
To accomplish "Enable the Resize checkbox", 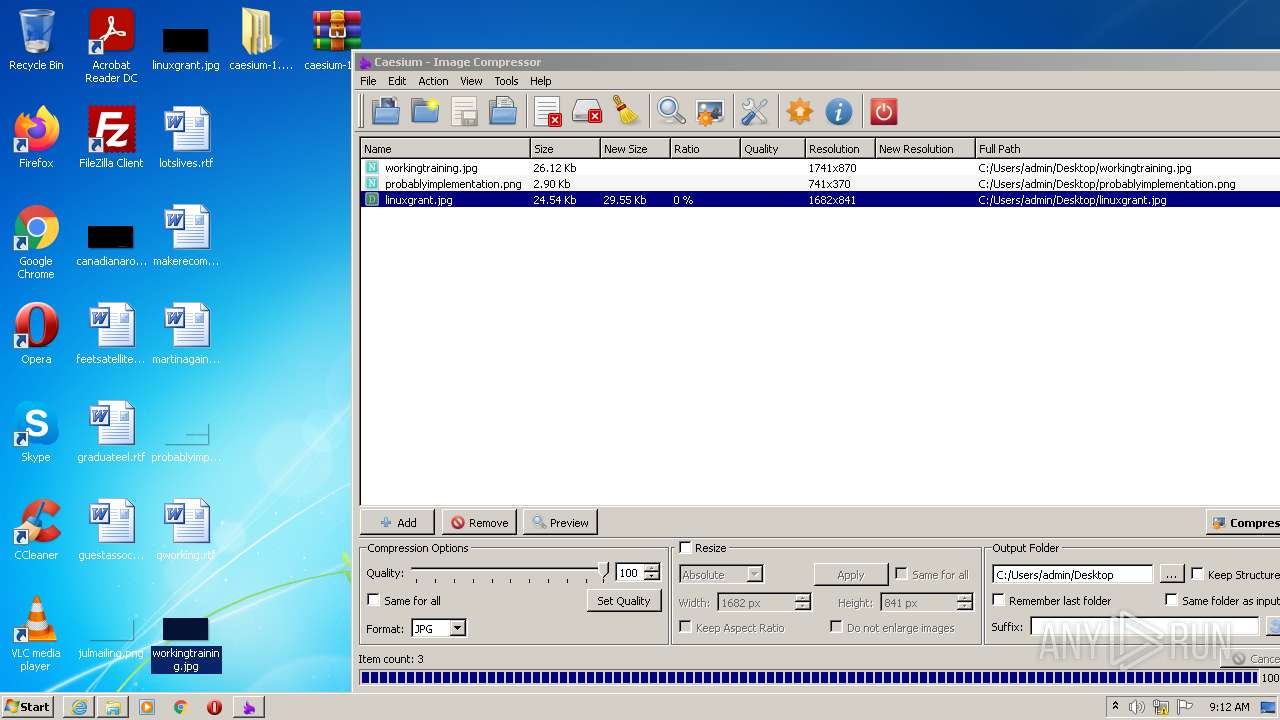I will tap(685, 548).
